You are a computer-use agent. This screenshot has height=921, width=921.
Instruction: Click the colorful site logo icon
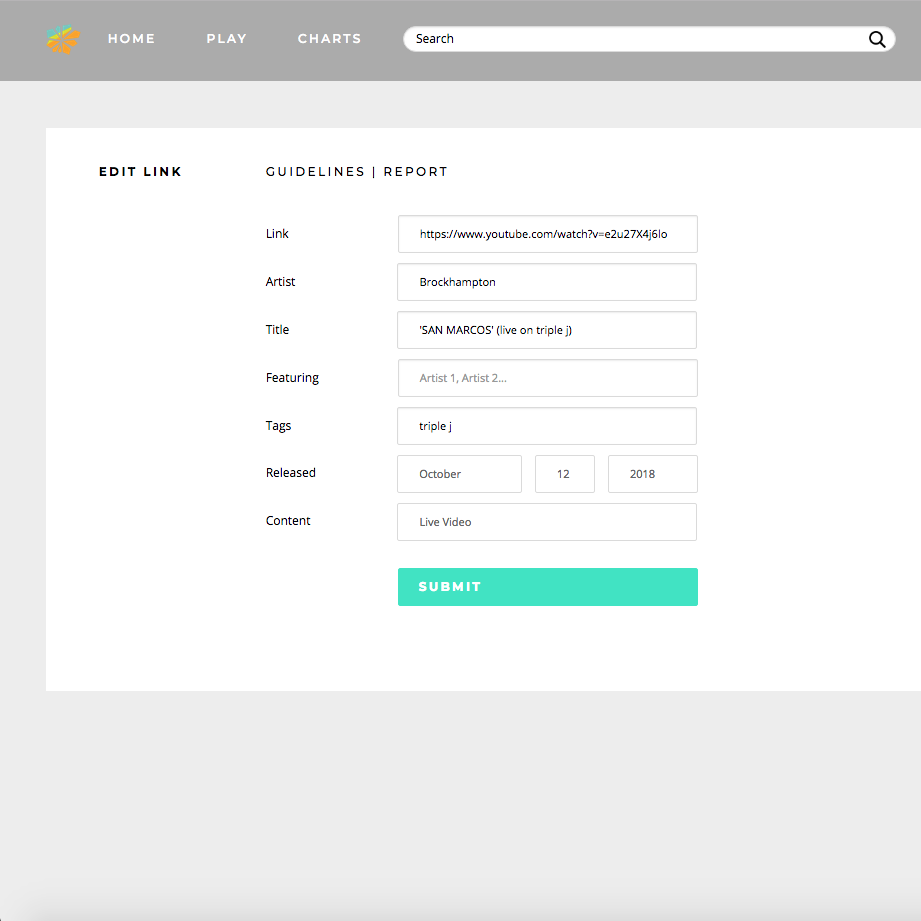point(62,39)
